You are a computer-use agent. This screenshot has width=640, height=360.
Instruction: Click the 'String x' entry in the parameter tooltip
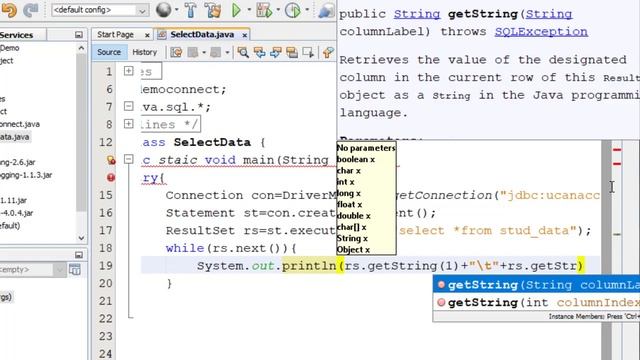click(x=352, y=238)
